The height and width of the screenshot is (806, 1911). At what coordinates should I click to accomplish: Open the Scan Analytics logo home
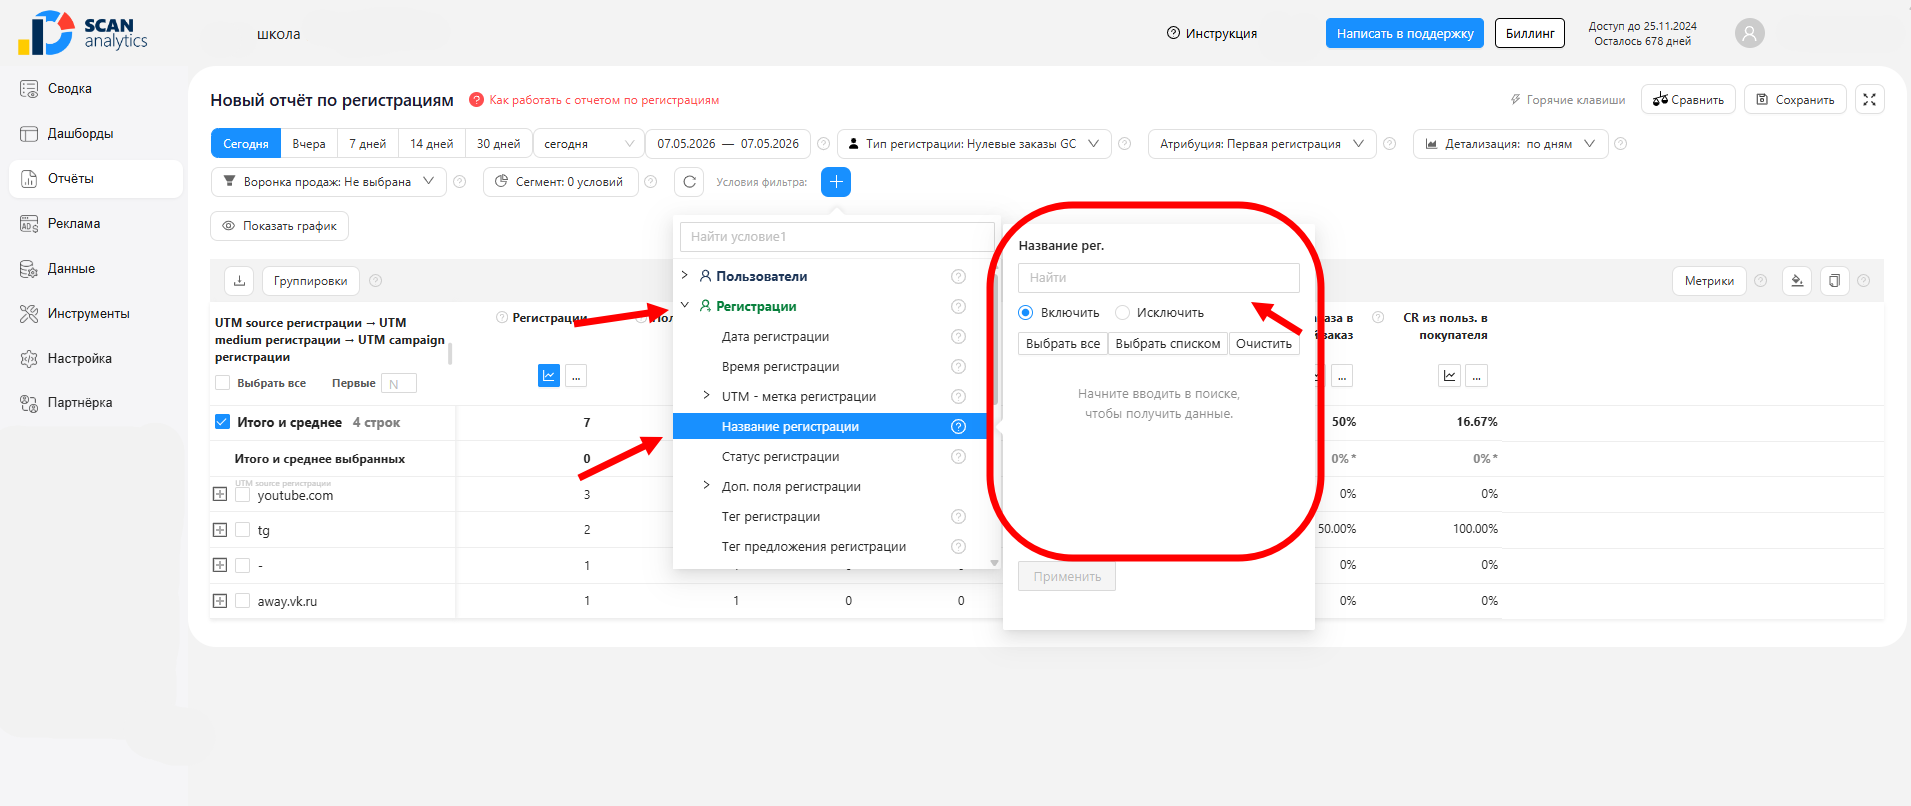click(x=83, y=33)
